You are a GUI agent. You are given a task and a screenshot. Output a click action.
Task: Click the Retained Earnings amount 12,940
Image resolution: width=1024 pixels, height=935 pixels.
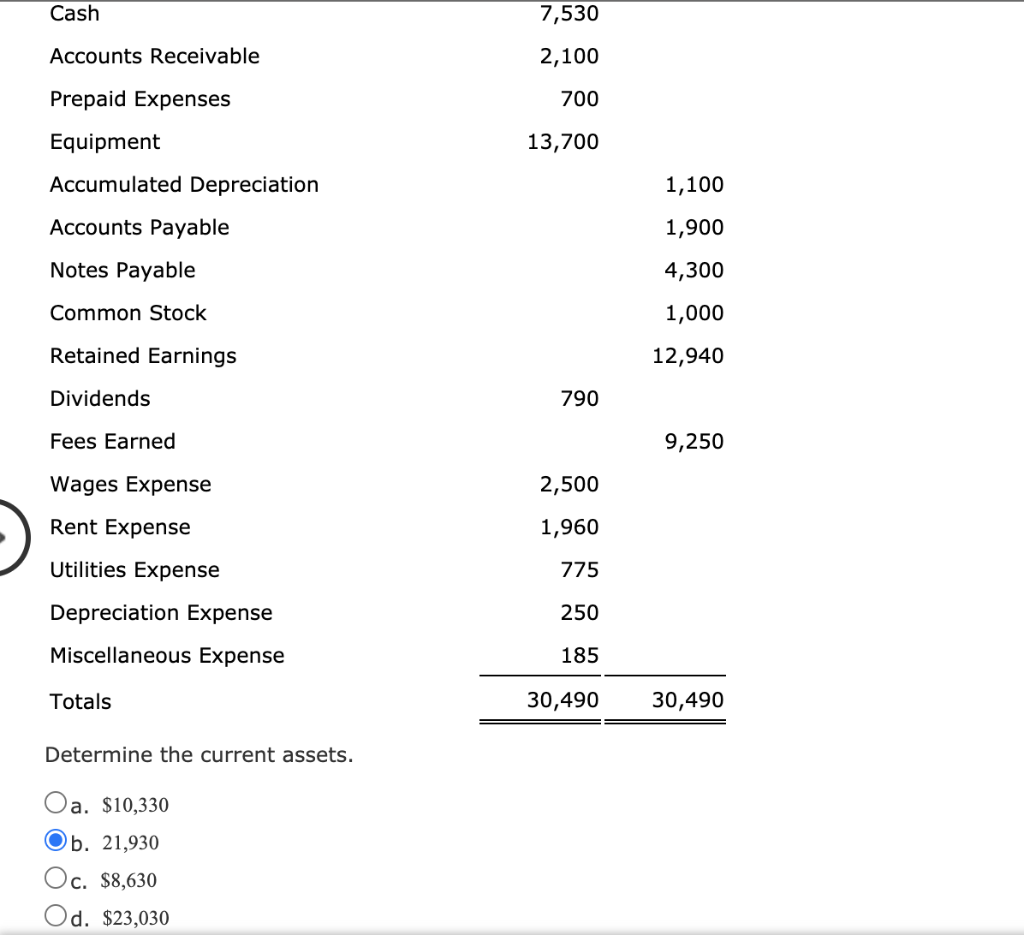click(x=688, y=356)
